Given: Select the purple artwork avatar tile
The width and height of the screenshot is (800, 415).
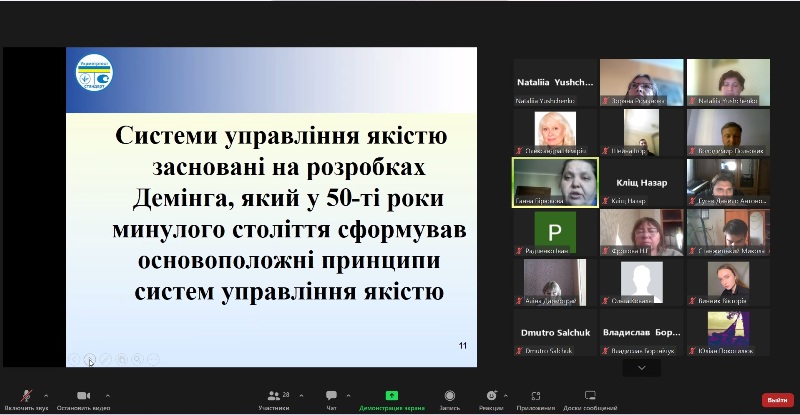Looking at the screenshot, I should 729,332.
